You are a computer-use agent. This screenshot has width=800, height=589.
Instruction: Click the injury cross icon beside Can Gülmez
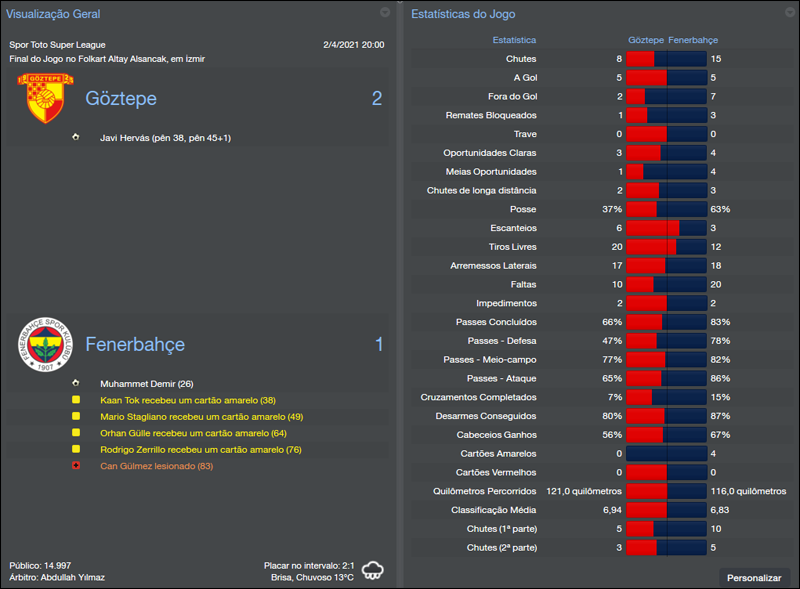click(x=77, y=466)
